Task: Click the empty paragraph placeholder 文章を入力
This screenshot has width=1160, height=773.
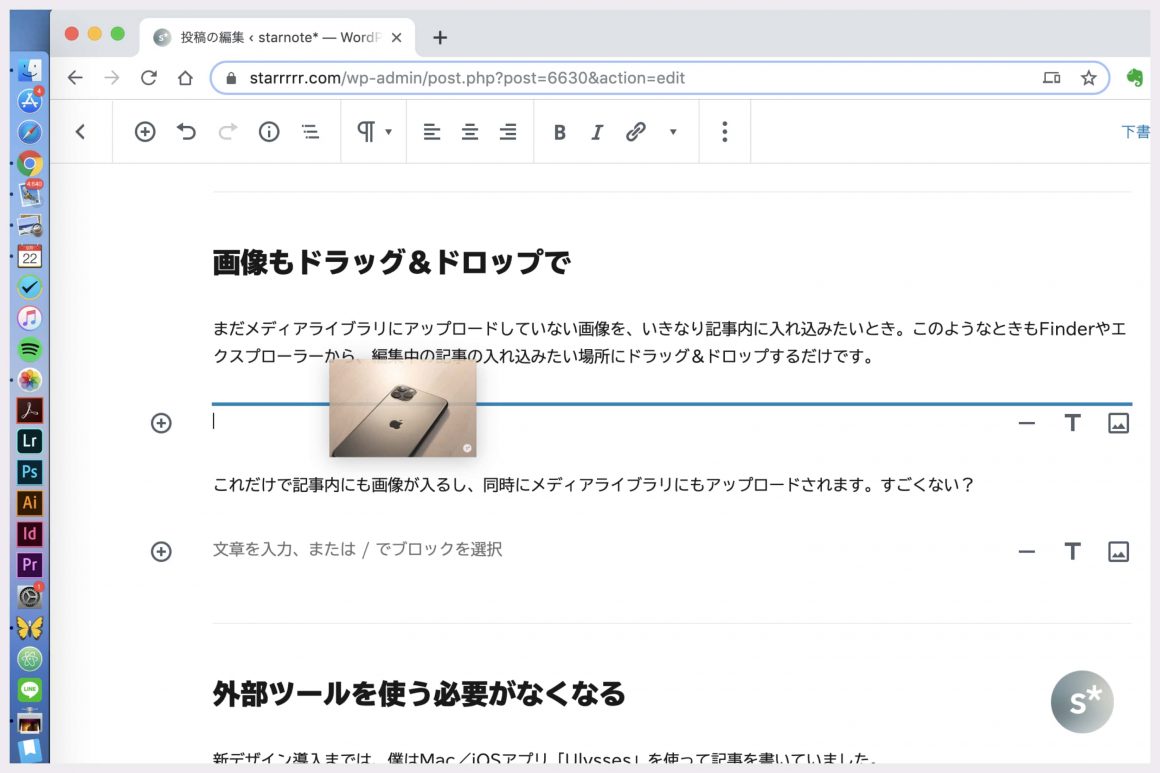Action: pos(357,550)
